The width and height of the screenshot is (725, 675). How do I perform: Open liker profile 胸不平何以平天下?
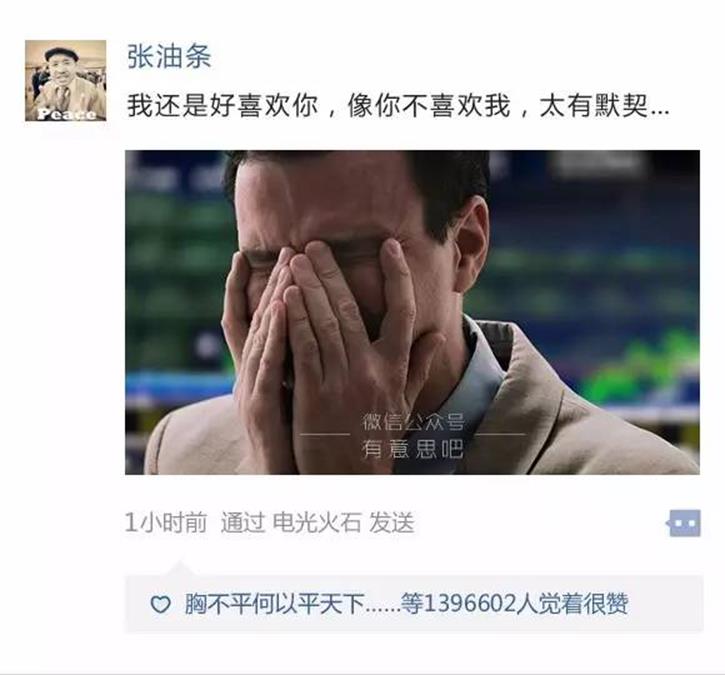pos(275,603)
